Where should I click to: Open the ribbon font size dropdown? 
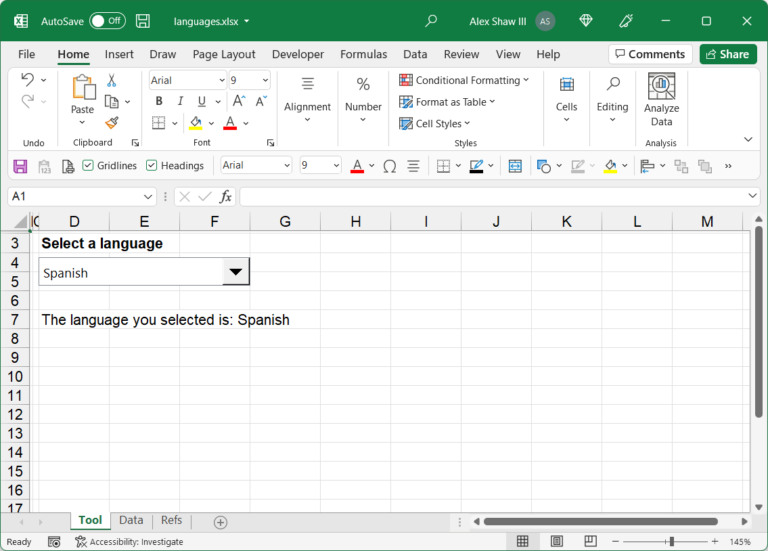[265, 80]
